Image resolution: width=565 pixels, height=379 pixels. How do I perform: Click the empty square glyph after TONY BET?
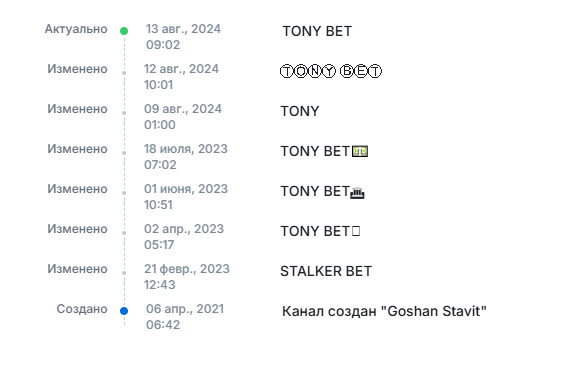[356, 231]
